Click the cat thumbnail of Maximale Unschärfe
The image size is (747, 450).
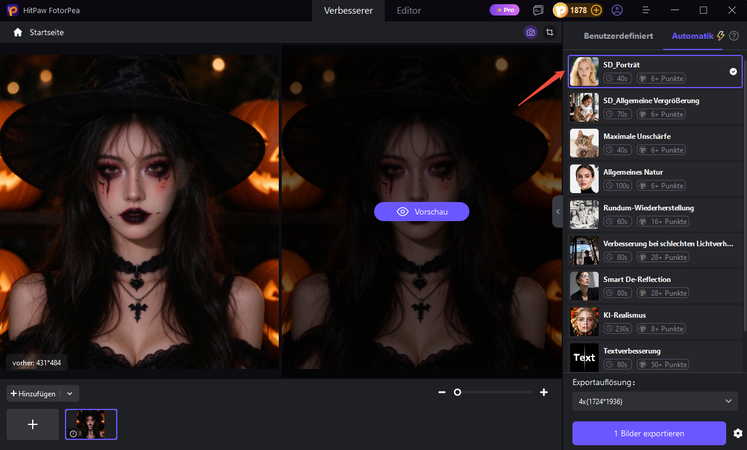tap(585, 143)
